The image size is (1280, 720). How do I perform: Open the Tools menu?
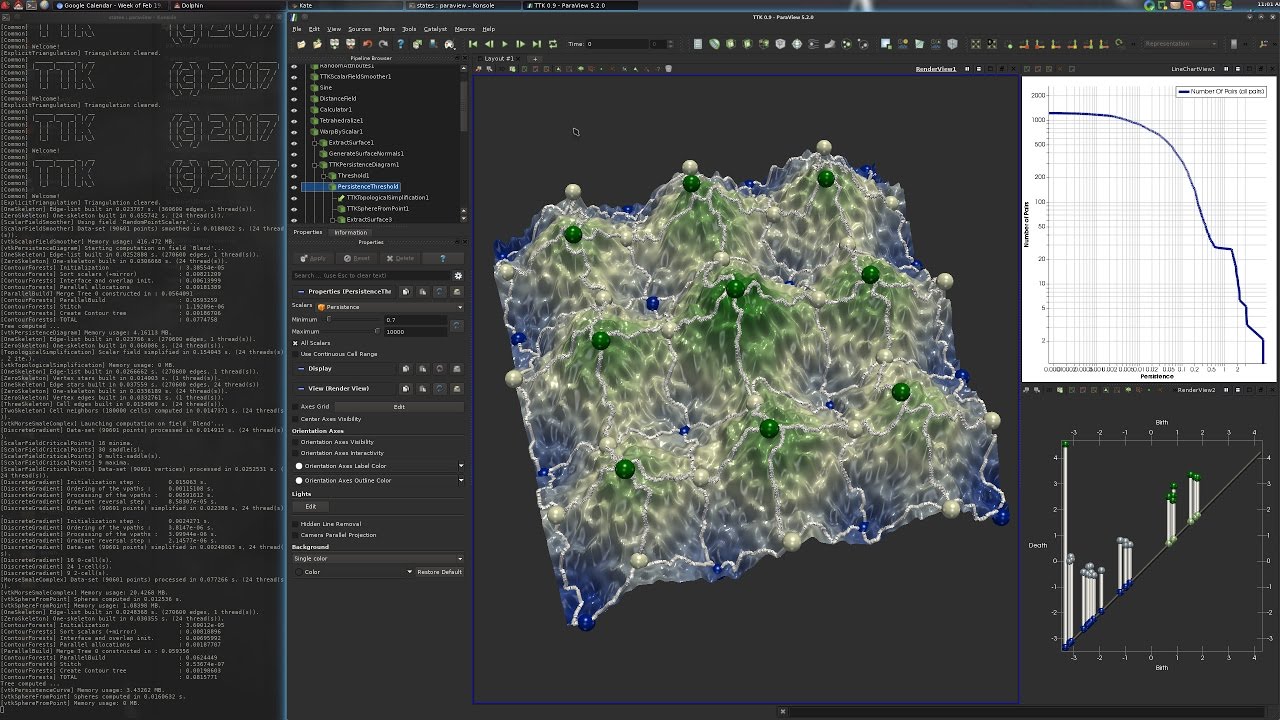point(409,29)
